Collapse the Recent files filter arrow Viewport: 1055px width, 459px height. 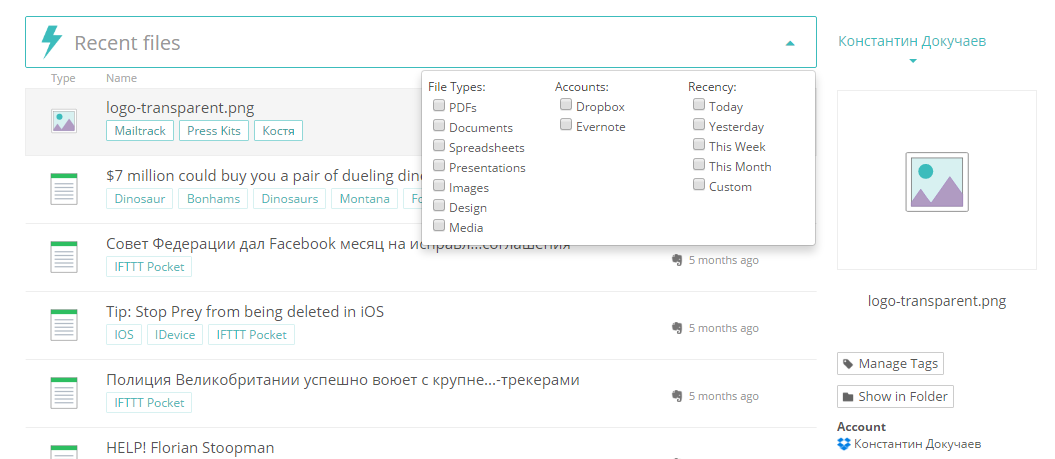[x=790, y=43]
